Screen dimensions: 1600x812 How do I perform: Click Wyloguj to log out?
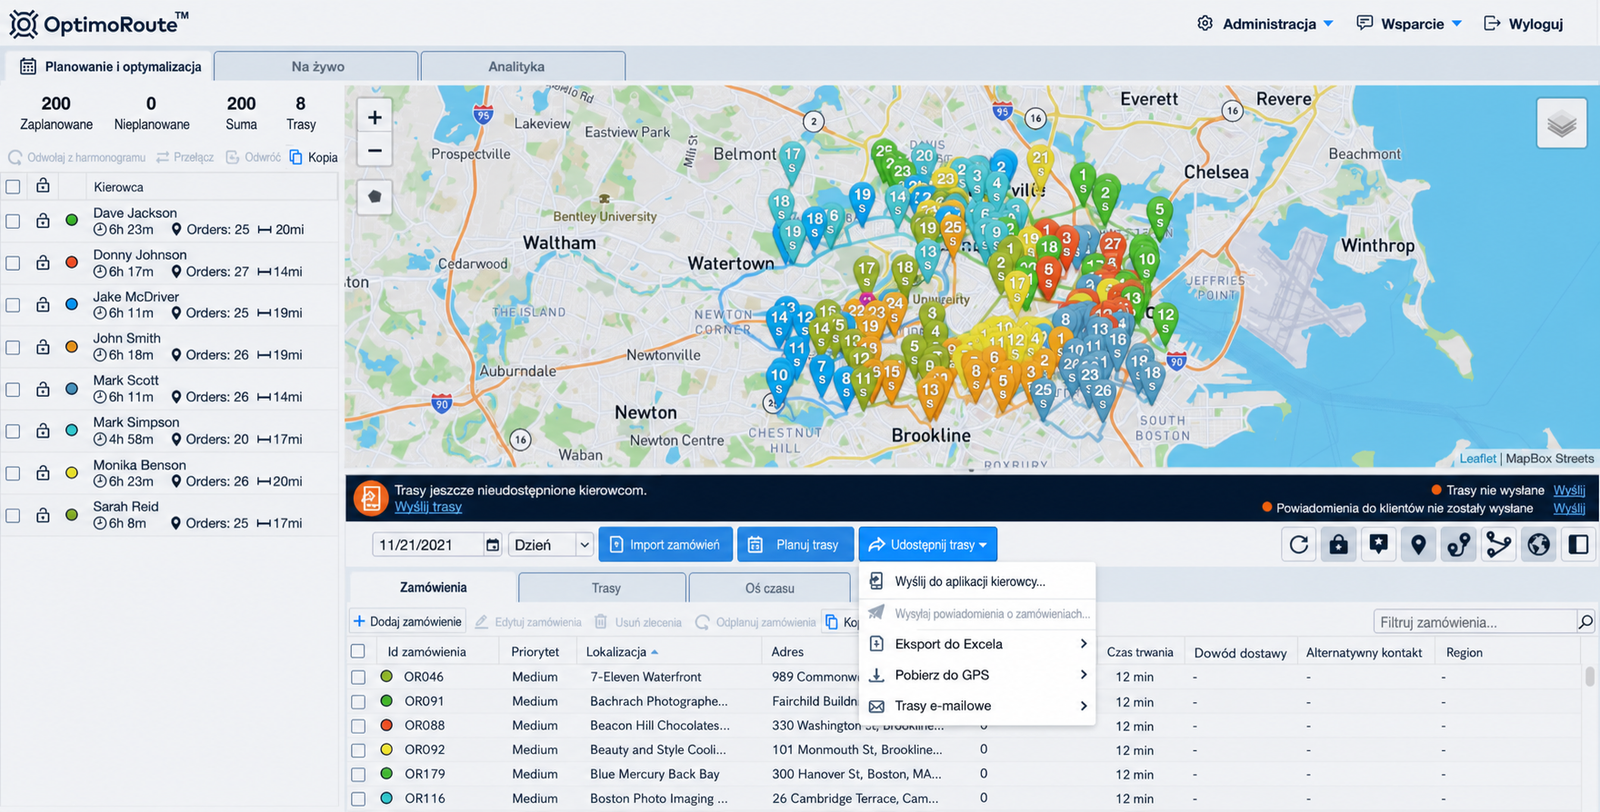click(x=1523, y=23)
